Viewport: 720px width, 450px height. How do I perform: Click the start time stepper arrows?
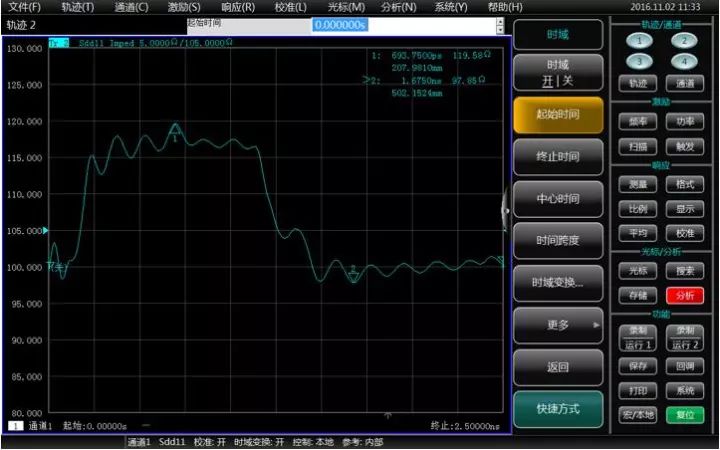click(x=500, y=25)
